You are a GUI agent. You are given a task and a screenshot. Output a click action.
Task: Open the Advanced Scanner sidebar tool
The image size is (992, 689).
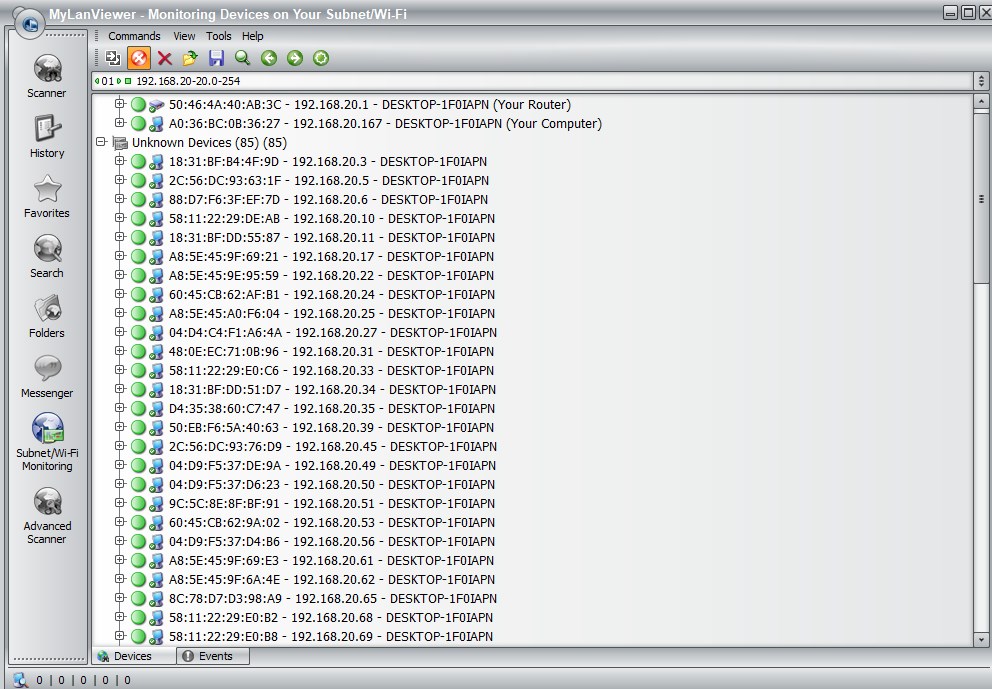tap(47, 515)
